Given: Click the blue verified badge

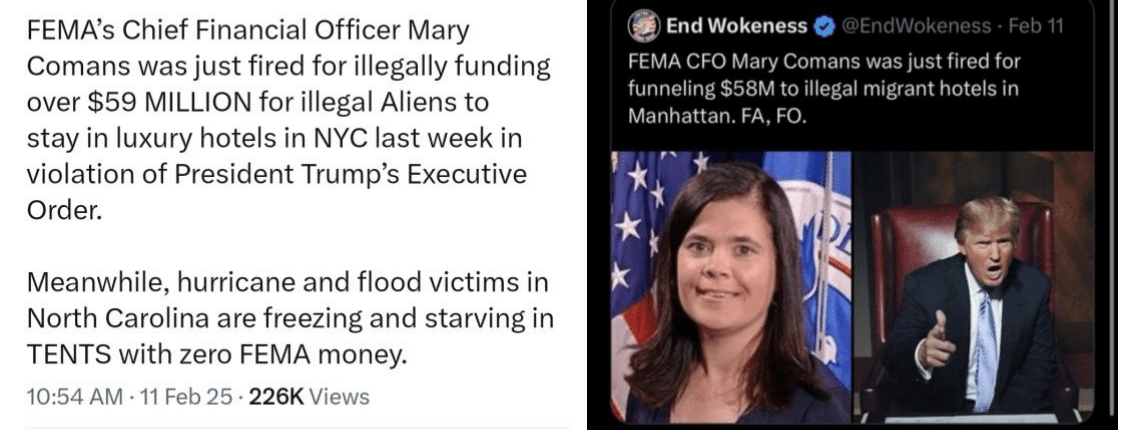Looking at the screenshot, I should (x=824, y=27).
